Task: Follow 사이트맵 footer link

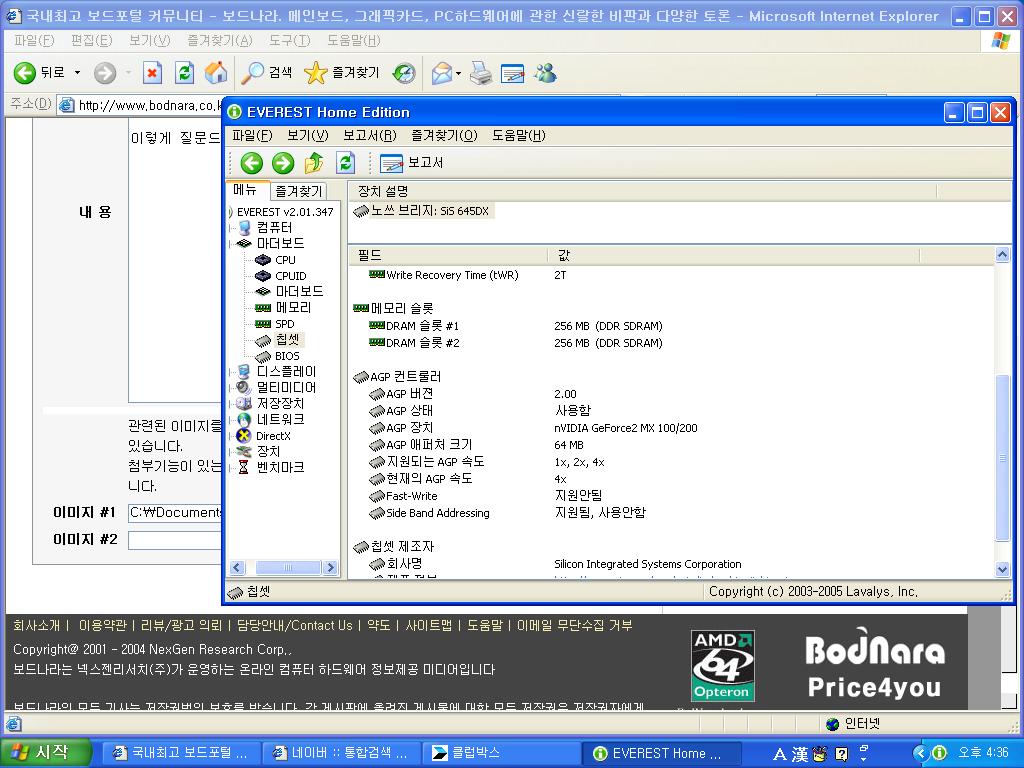Action: pos(428,626)
